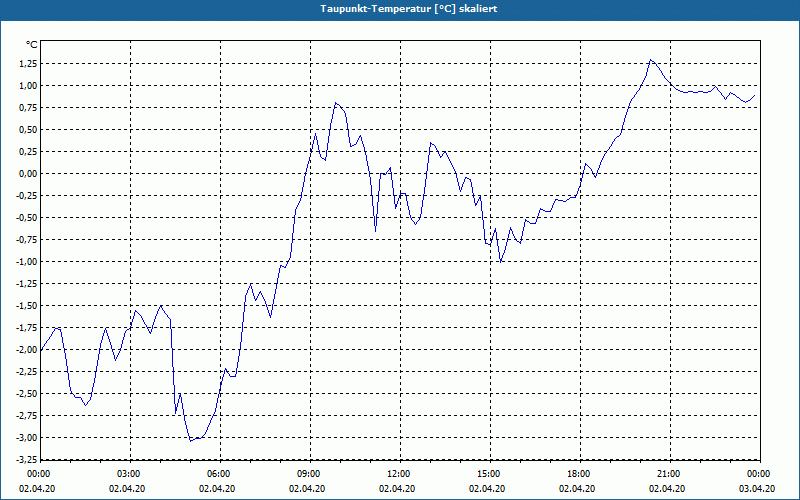Click the 15:00 time axis label
The width and height of the screenshot is (800, 500).
pos(490,474)
